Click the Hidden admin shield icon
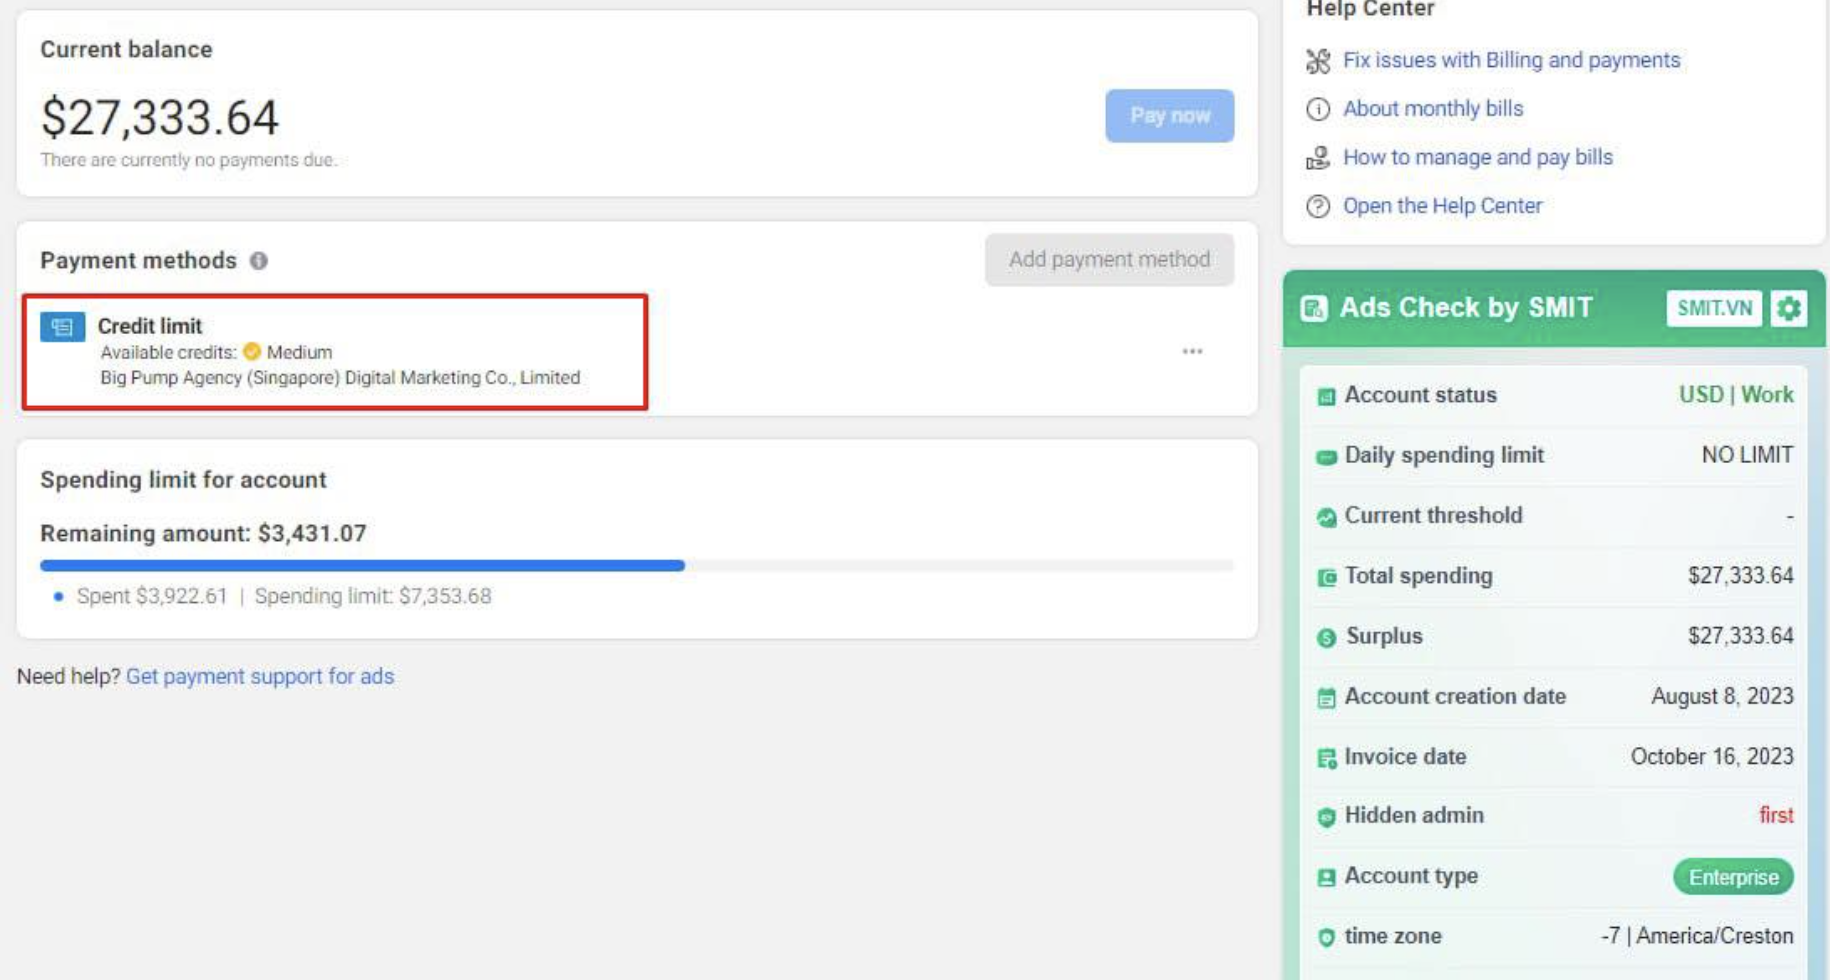The height and width of the screenshot is (980, 1830). (x=1326, y=817)
